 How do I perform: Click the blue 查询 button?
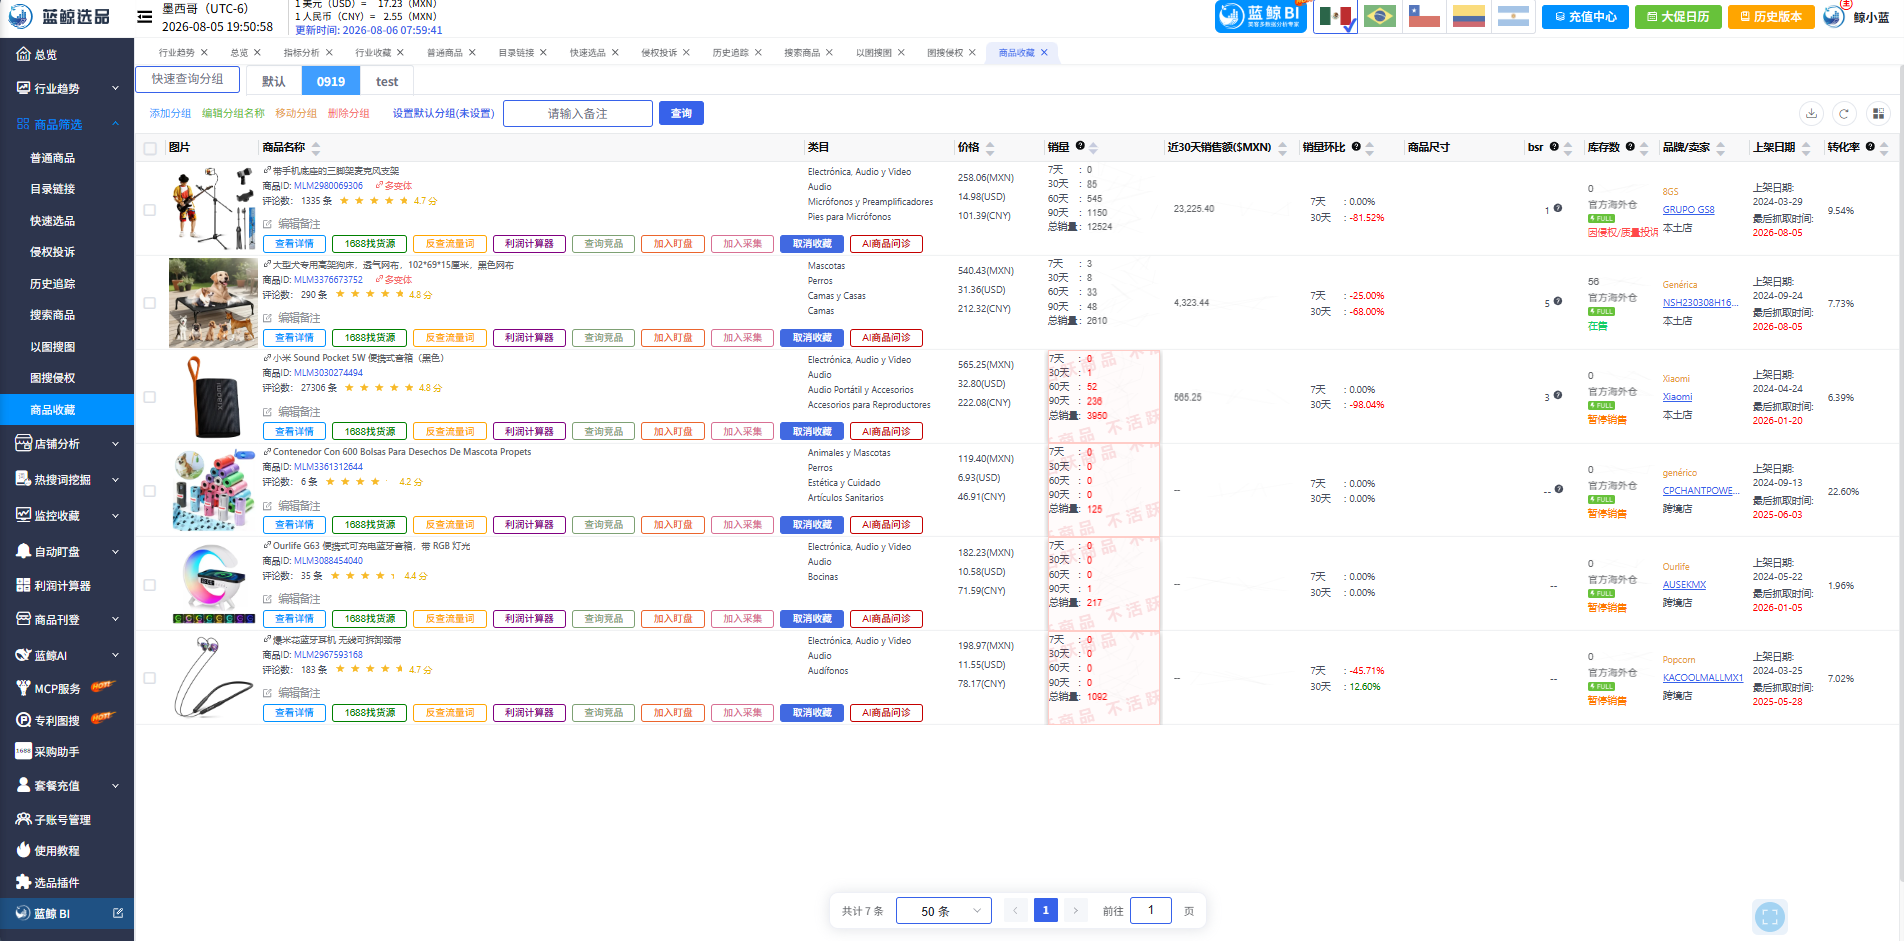(681, 113)
